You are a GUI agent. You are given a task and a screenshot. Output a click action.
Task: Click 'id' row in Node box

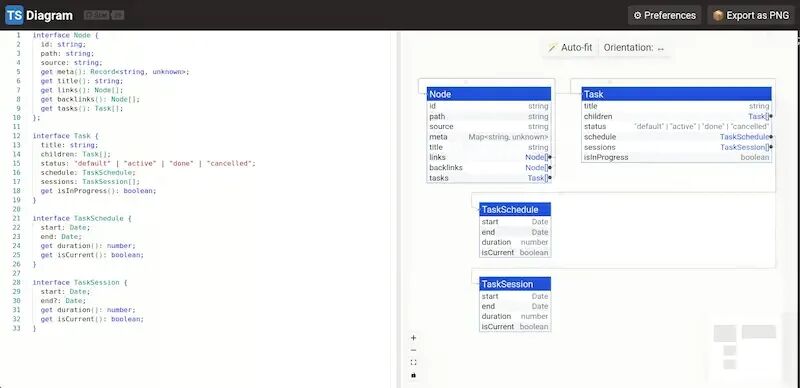click(x=489, y=106)
